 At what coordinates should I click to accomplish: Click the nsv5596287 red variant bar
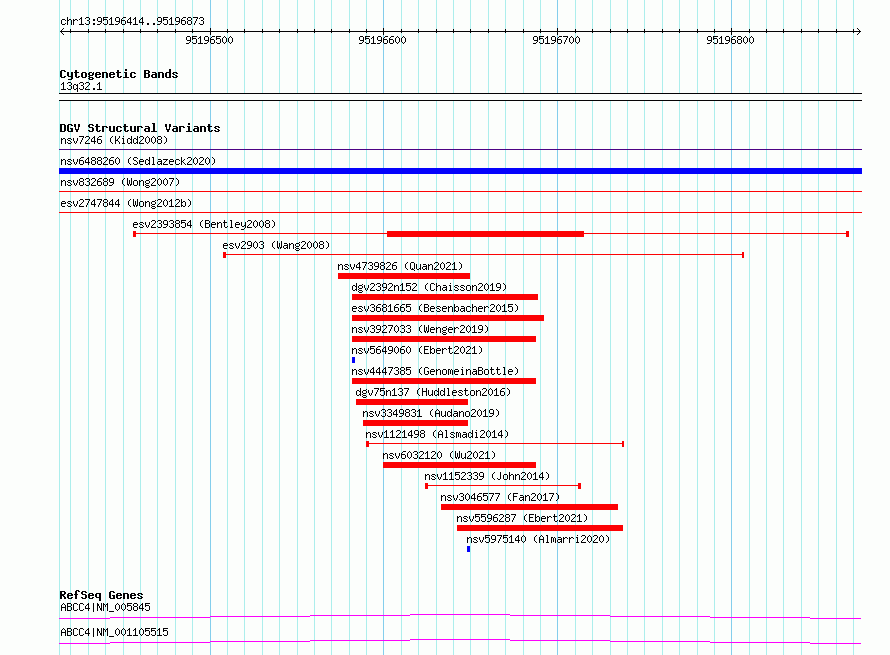pyautogui.click(x=540, y=528)
